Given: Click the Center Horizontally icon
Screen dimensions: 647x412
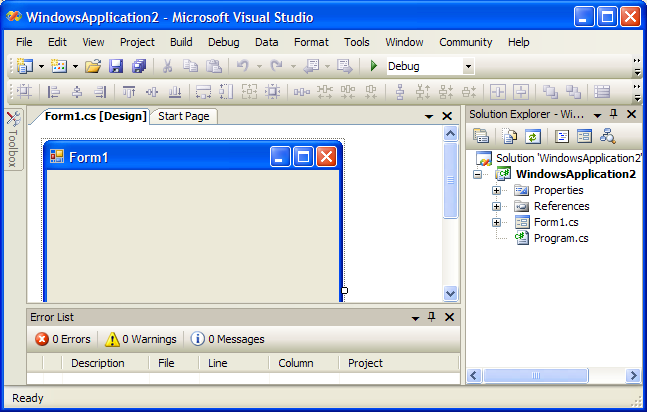Looking at the screenshot, I should 498,92.
